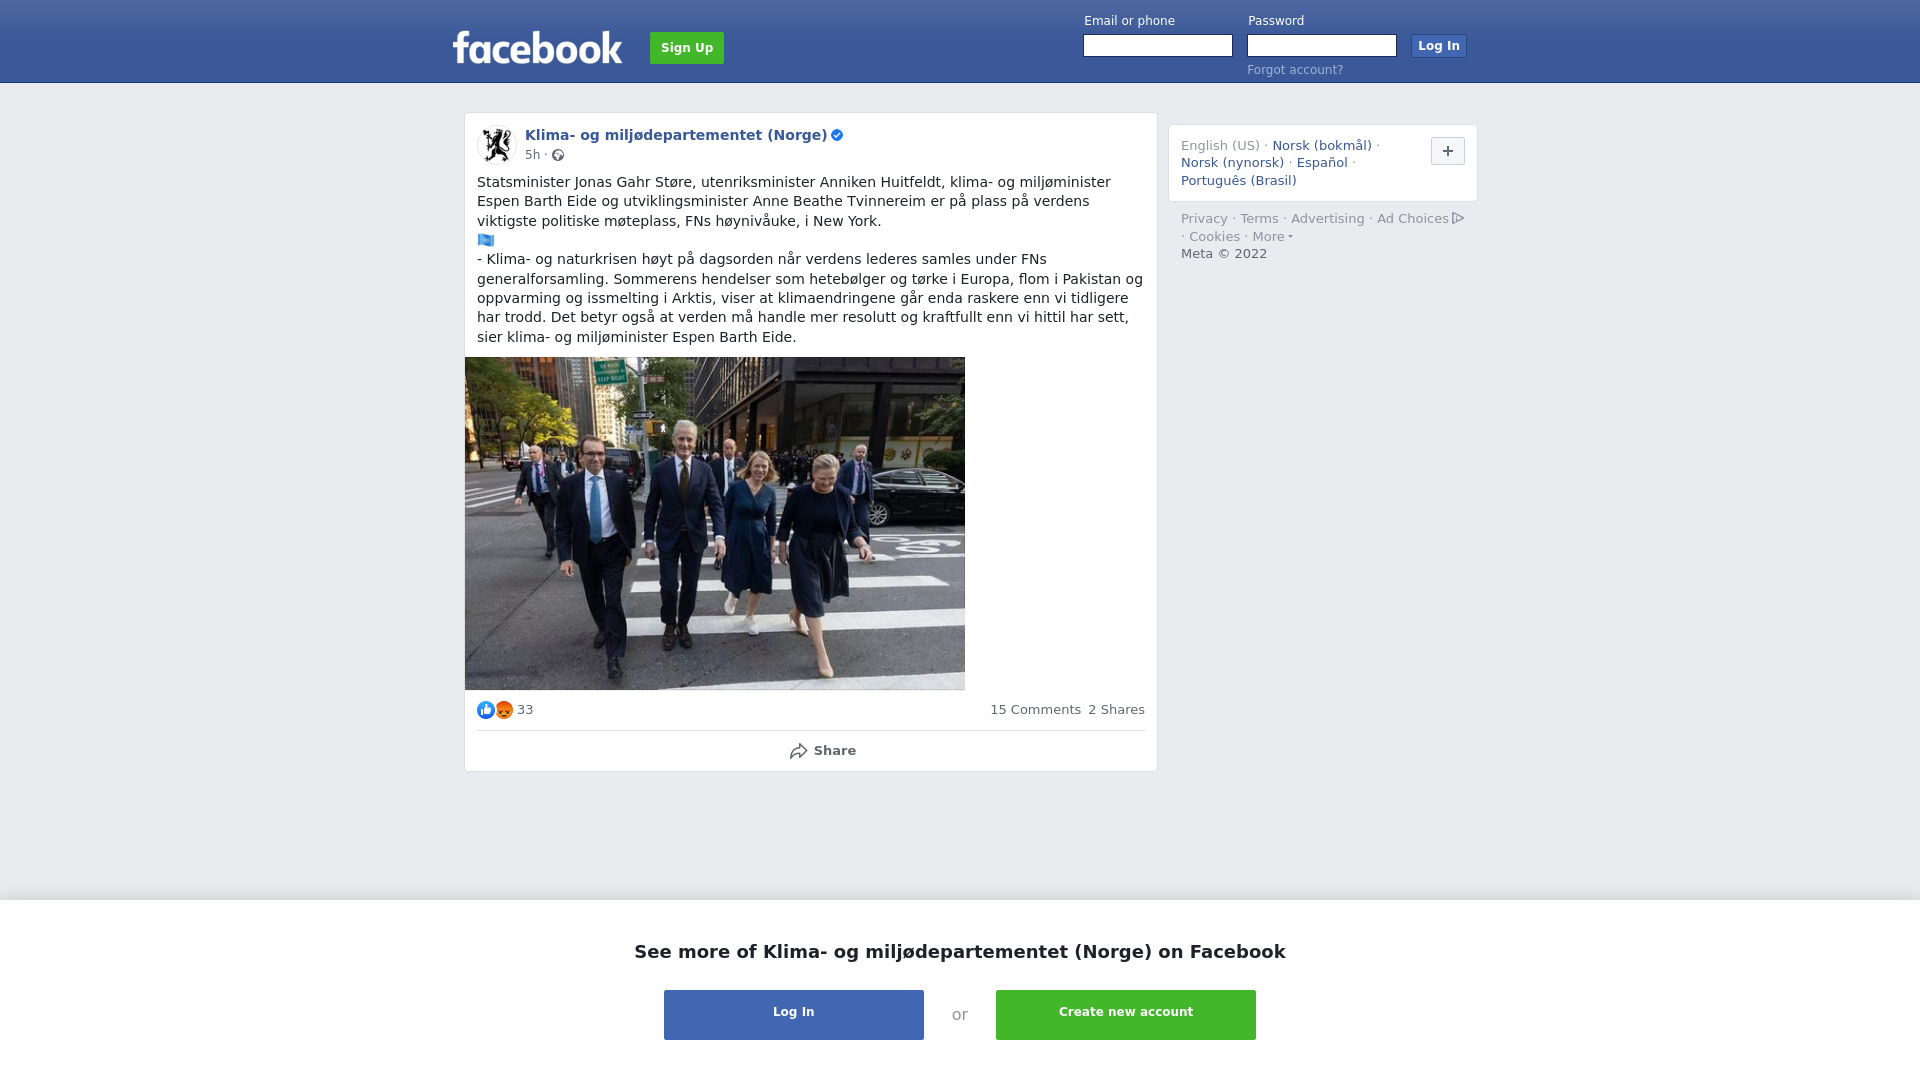Click the like reaction icon
The image size is (1920, 1080).
486,710
